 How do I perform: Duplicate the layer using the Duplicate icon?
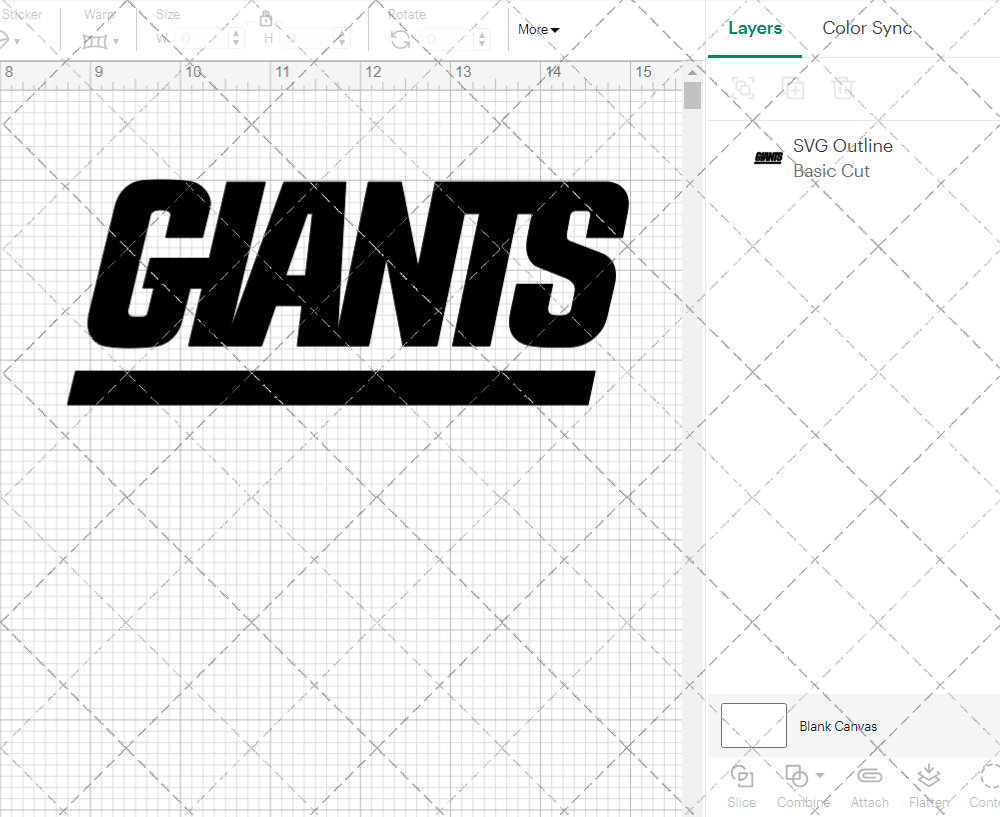click(x=794, y=88)
